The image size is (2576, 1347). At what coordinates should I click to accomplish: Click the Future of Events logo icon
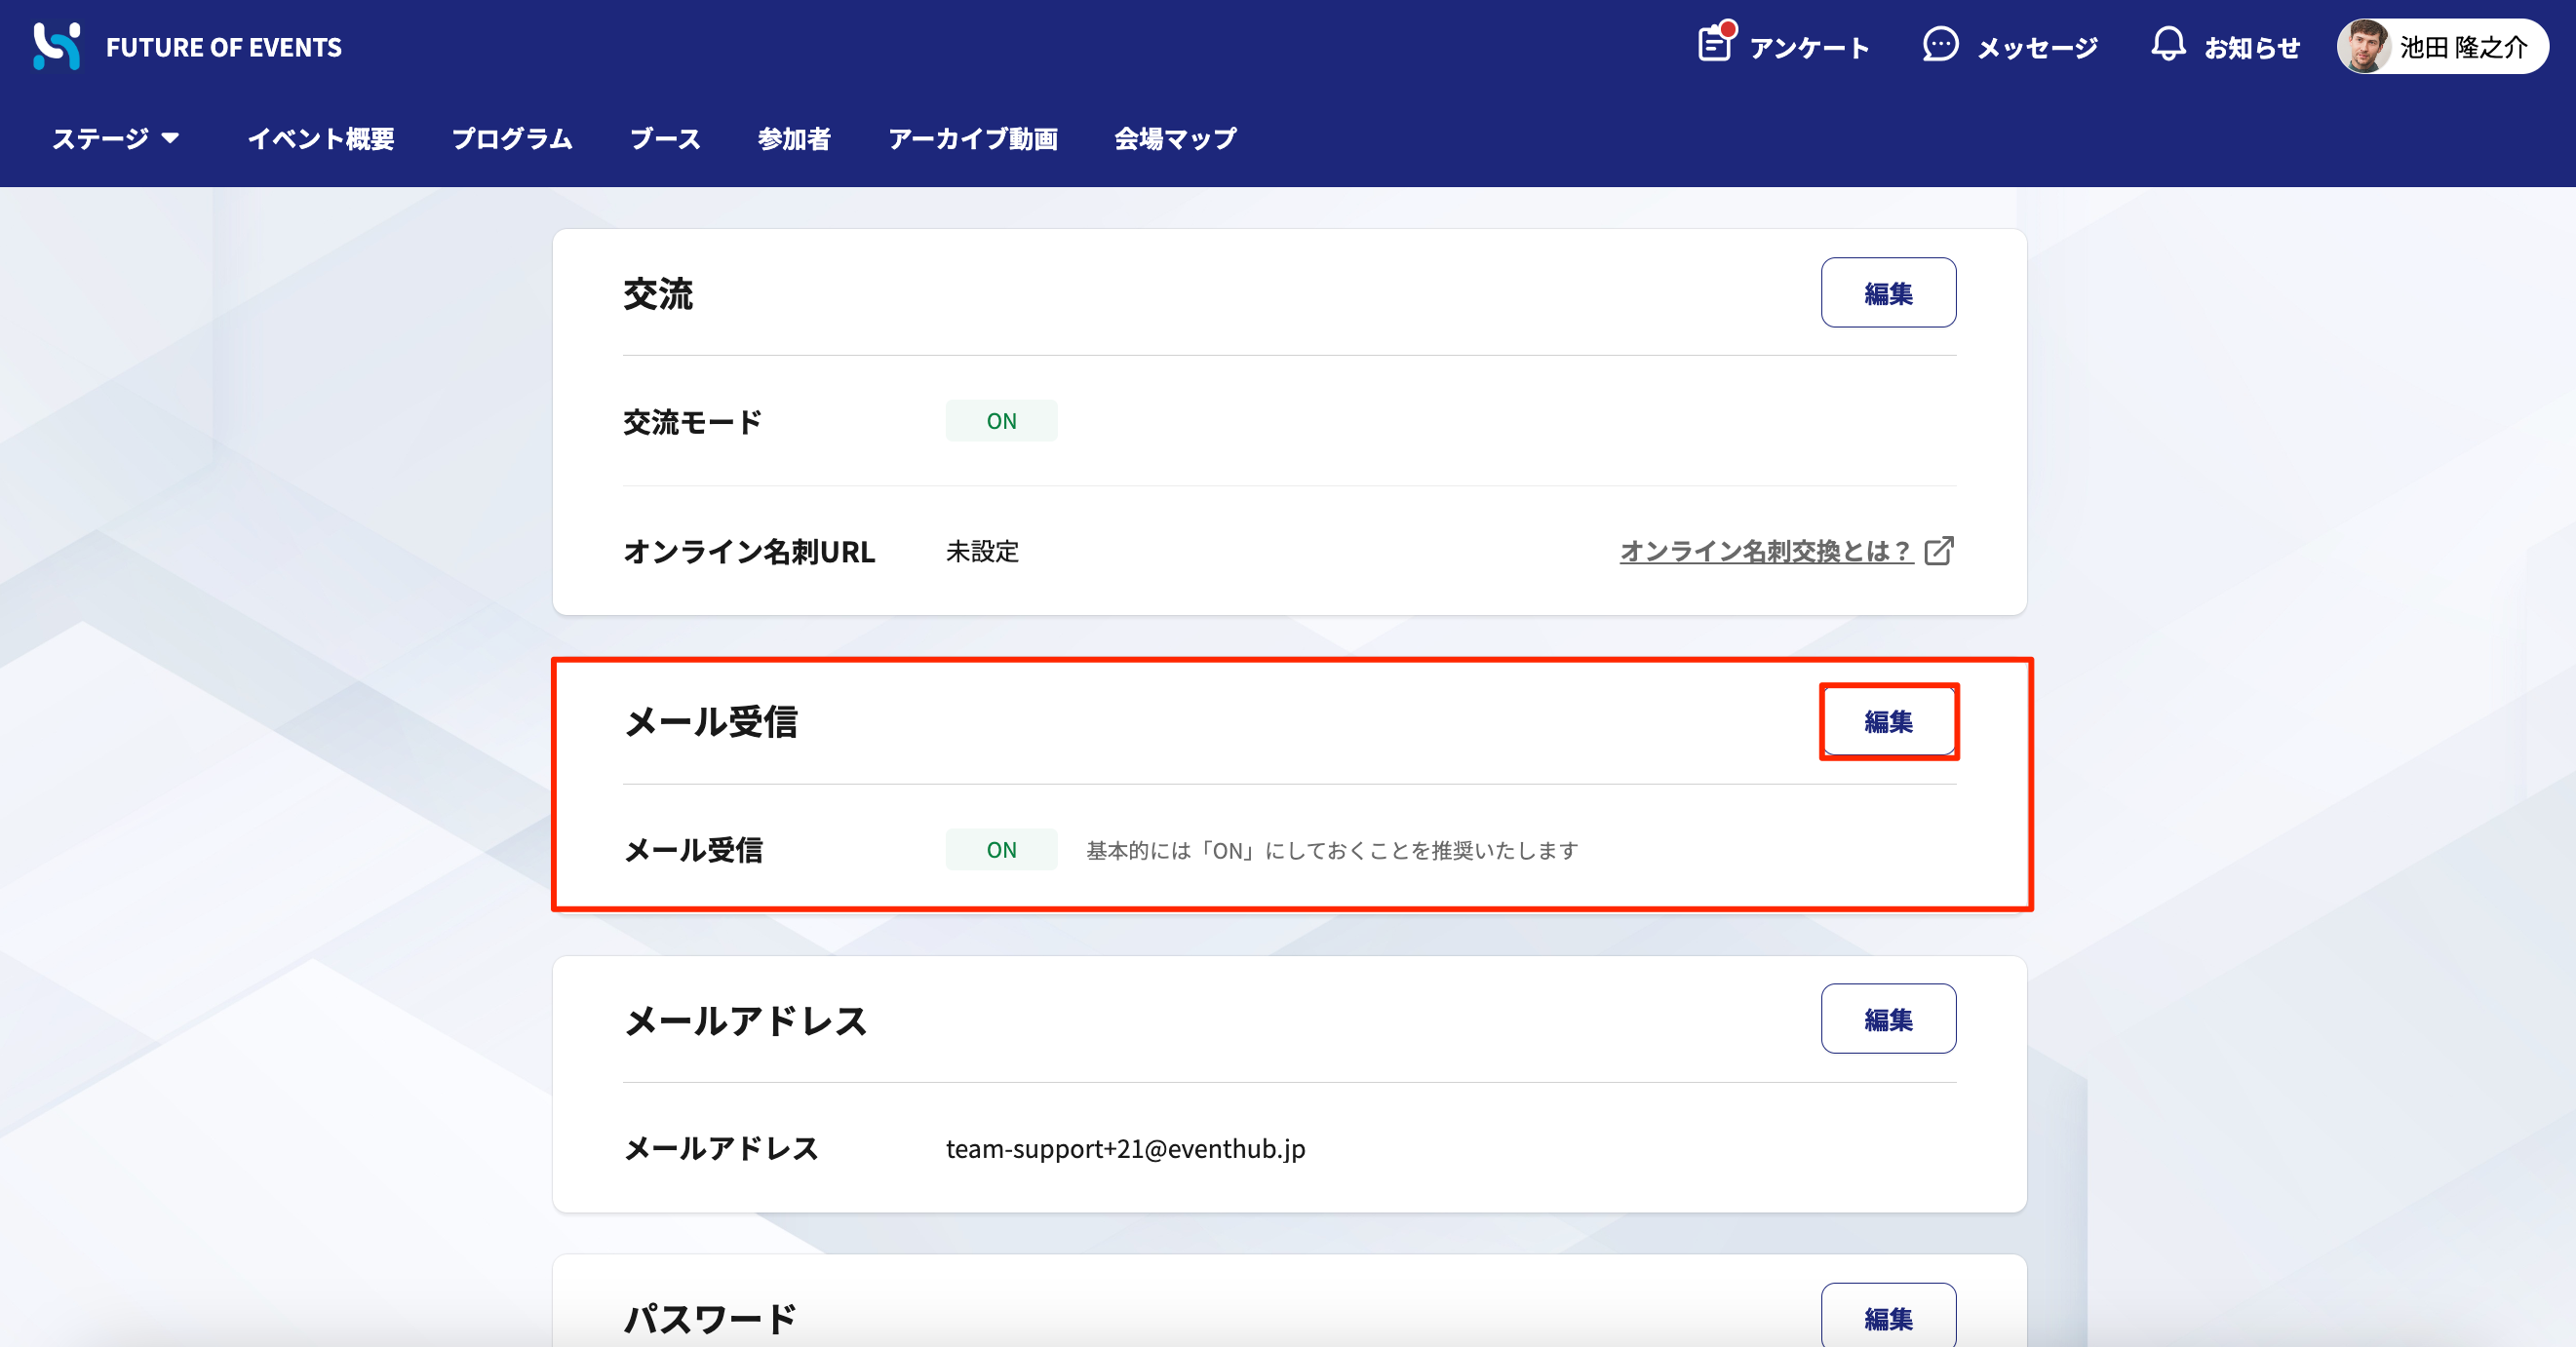pyautogui.click(x=57, y=46)
